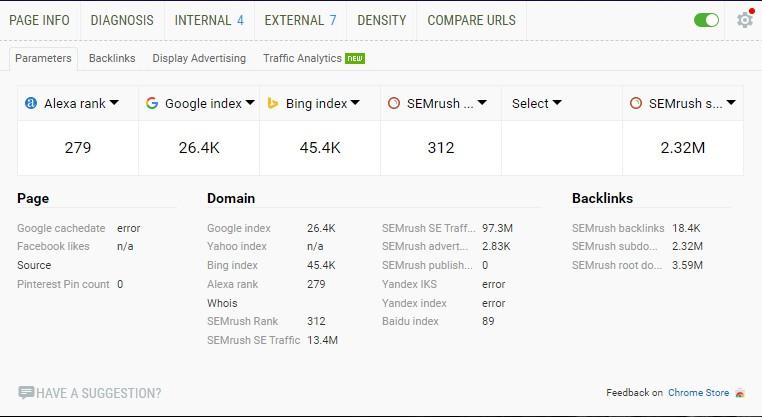Viewport: 762px width, 417px height.
Task: Switch to the DENSITY tab
Action: pos(381,20)
